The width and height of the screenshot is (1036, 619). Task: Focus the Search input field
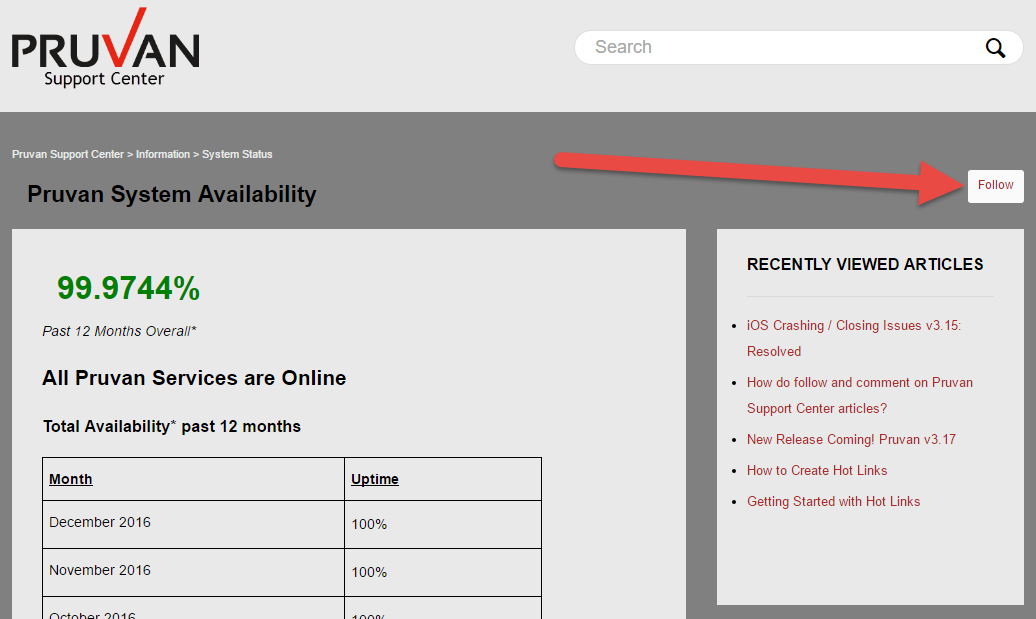pyautogui.click(x=780, y=47)
